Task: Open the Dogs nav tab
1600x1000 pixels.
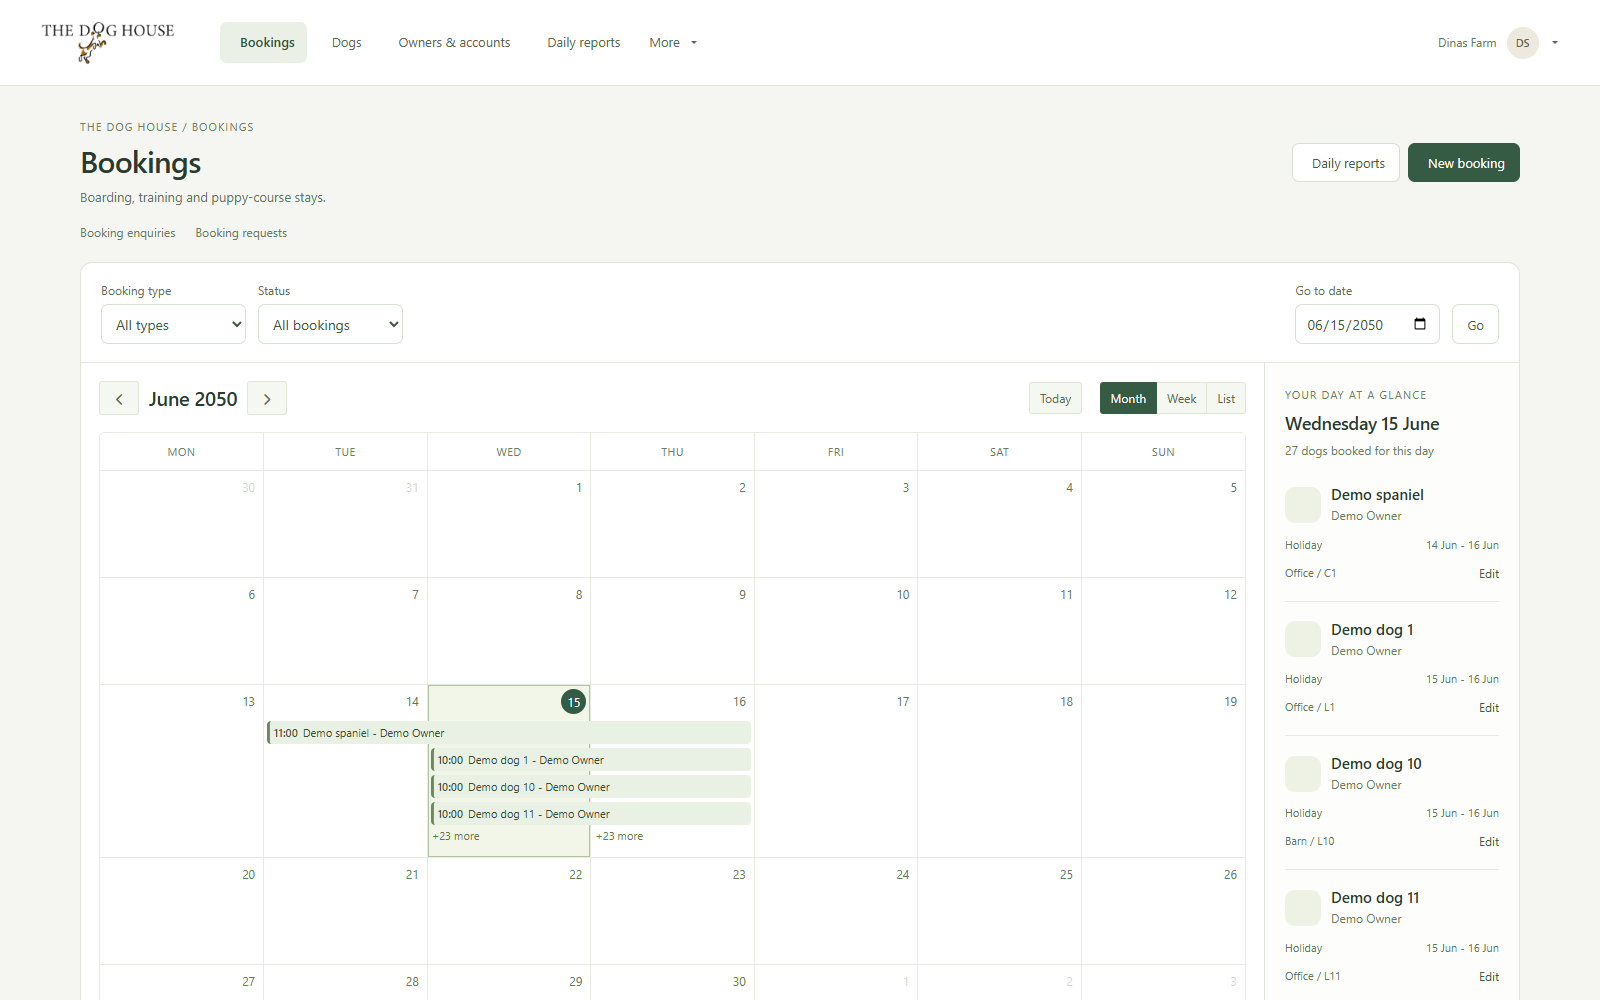Action: [347, 43]
